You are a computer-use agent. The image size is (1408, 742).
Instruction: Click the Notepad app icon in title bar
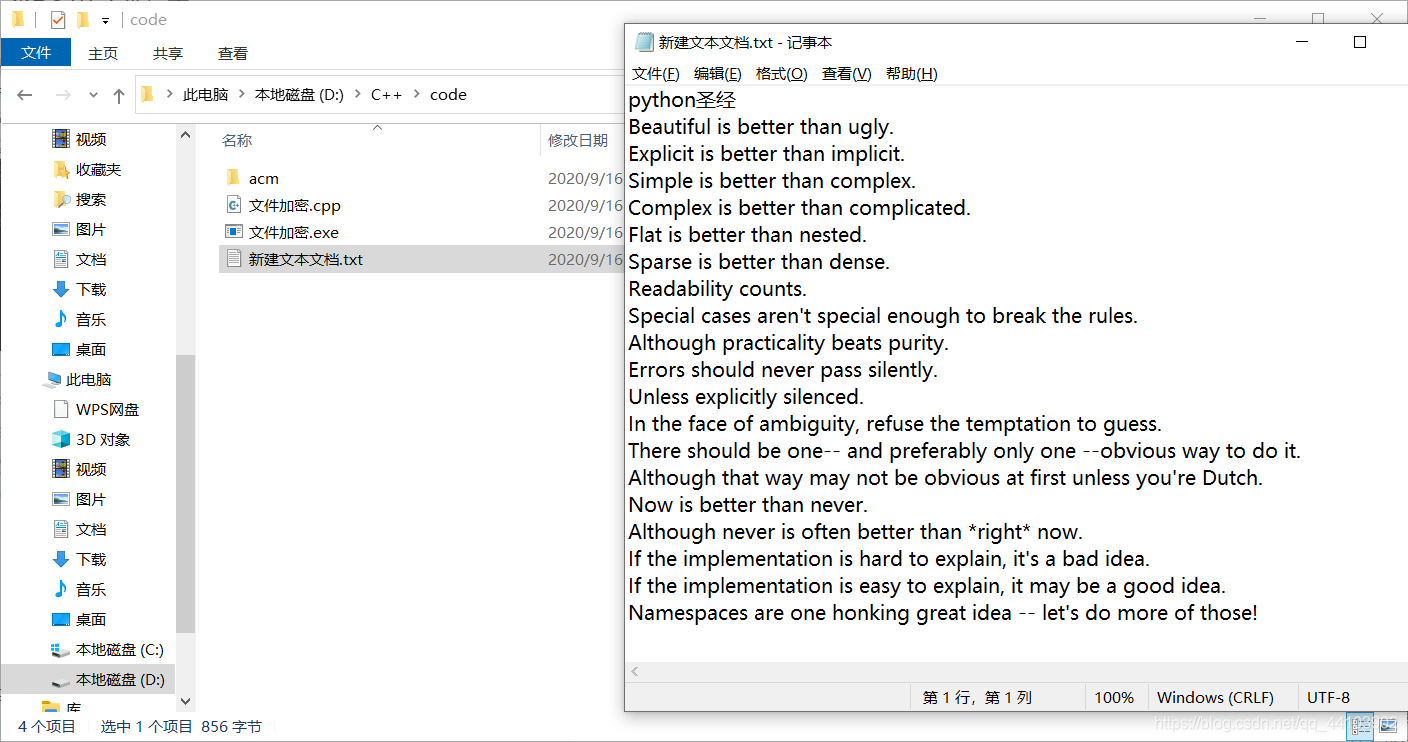[644, 42]
